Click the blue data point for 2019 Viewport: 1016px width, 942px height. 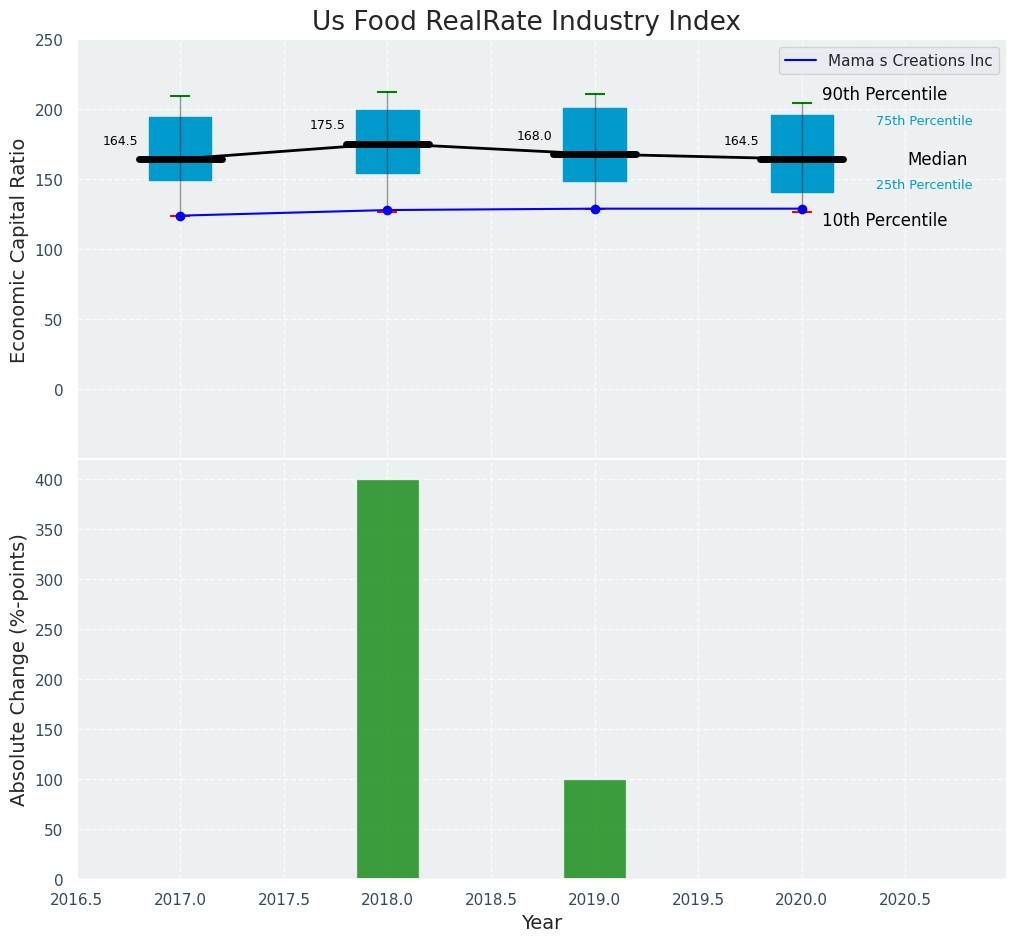click(x=595, y=209)
